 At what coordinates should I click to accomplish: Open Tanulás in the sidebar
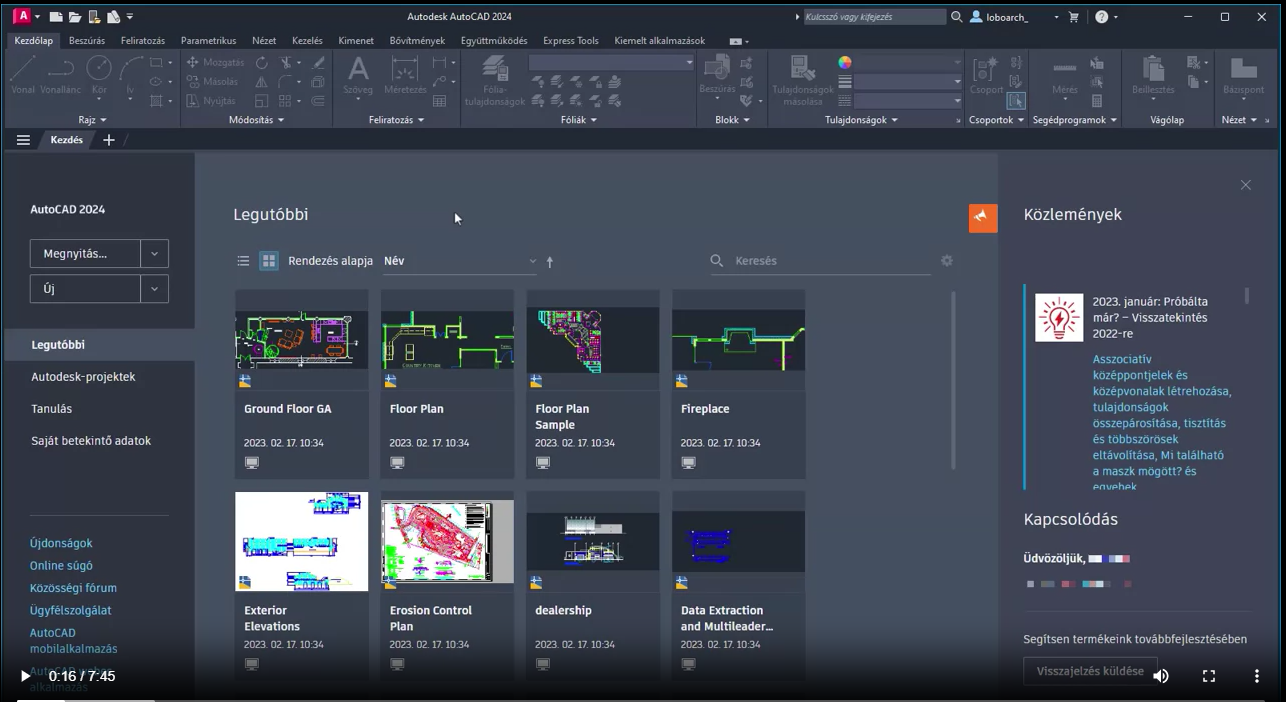(x=52, y=409)
